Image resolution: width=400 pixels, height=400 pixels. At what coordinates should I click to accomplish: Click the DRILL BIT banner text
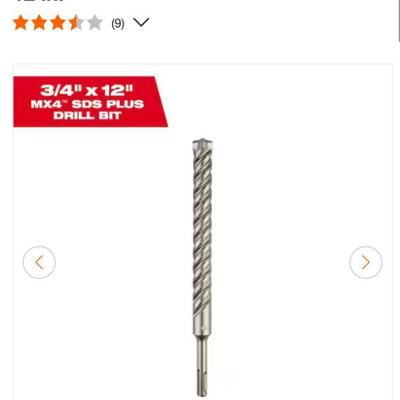(87, 116)
